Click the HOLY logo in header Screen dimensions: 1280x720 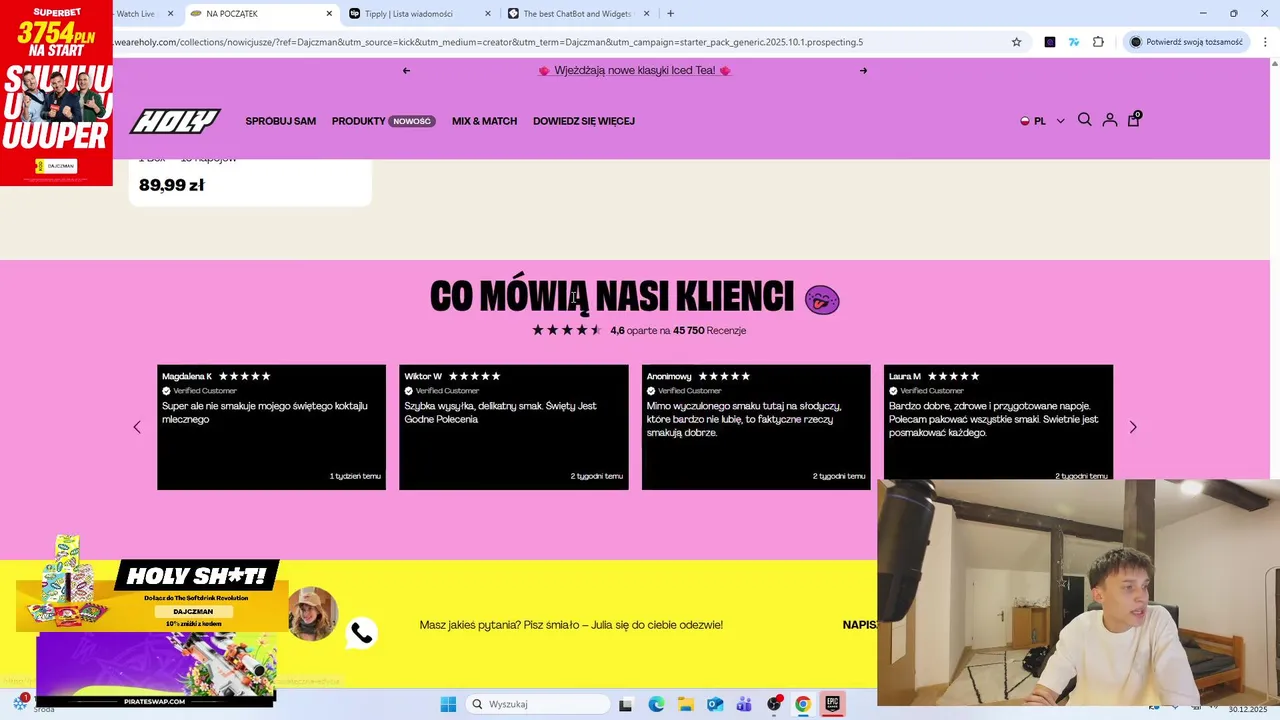(x=175, y=121)
